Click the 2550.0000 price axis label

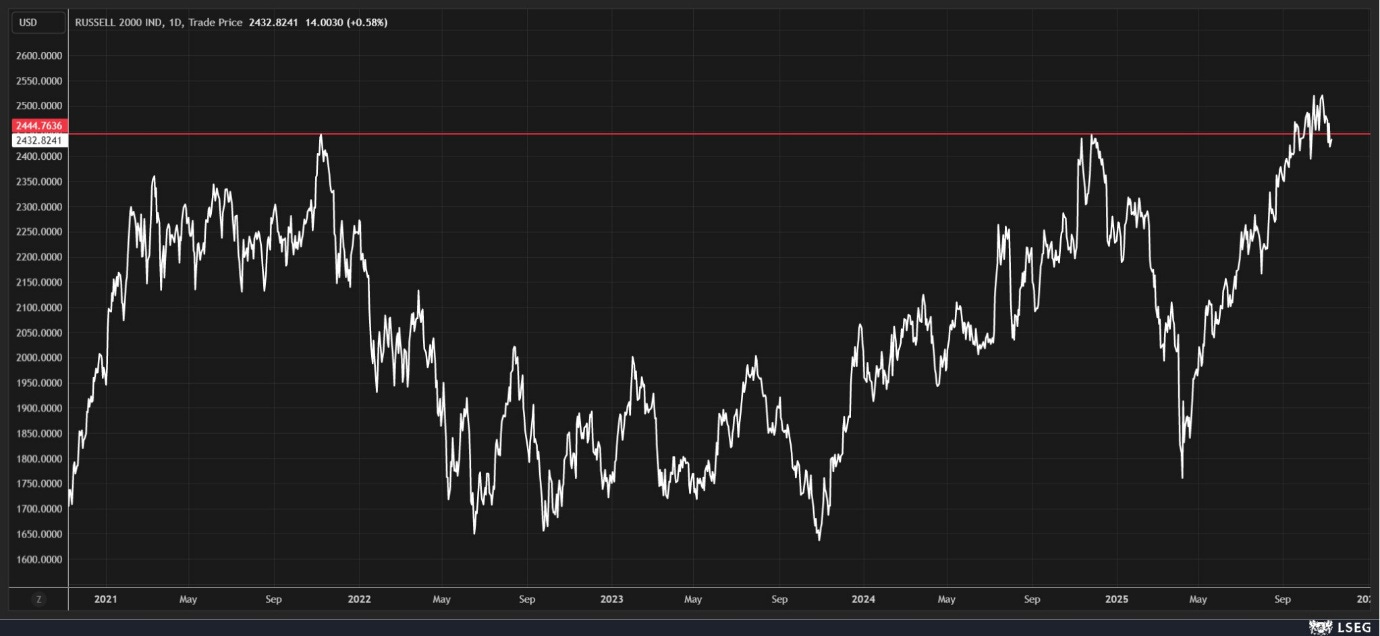40,81
